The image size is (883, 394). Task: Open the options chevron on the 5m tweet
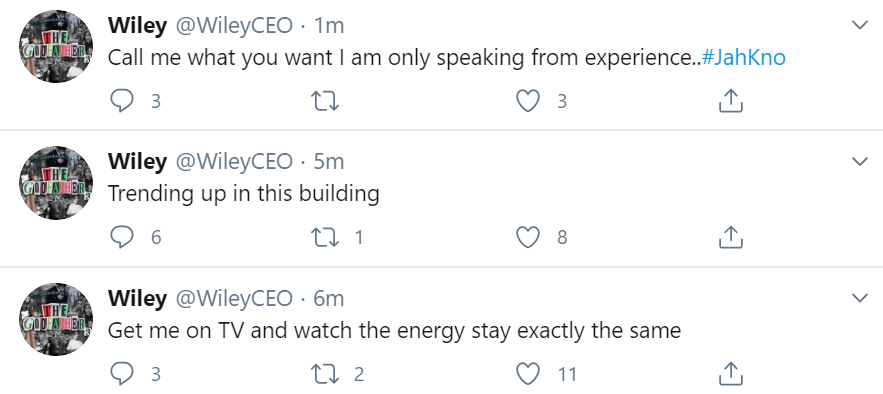click(x=860, y=162)
